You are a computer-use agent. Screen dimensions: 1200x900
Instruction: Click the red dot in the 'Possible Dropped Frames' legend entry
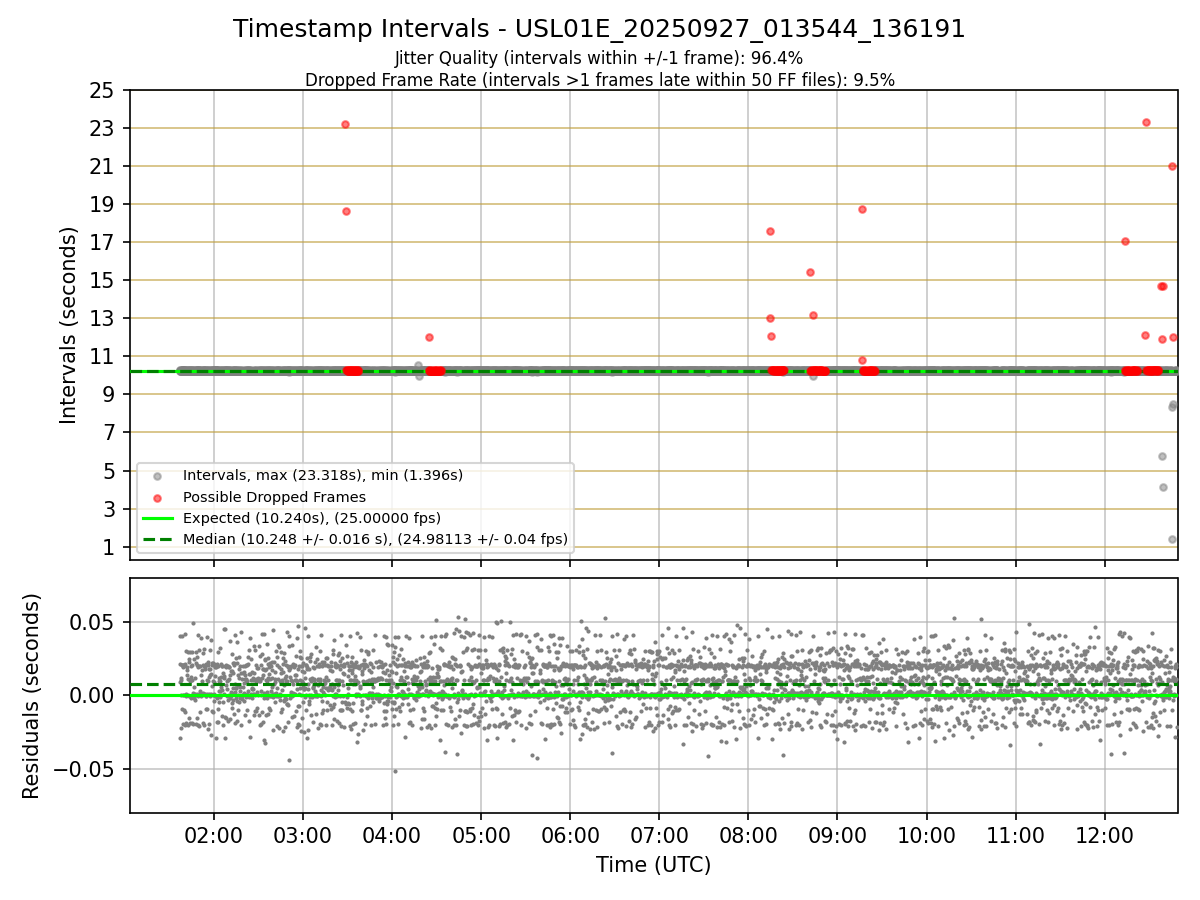[x=156, y=497]
